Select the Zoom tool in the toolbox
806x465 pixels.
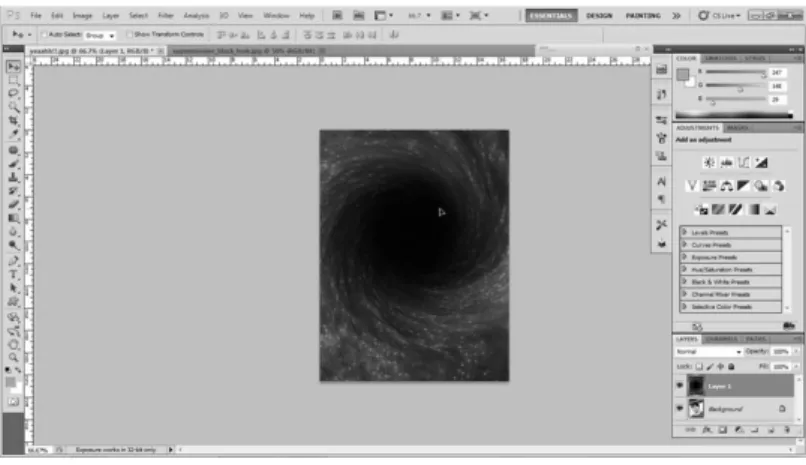(x=13, y=358)
